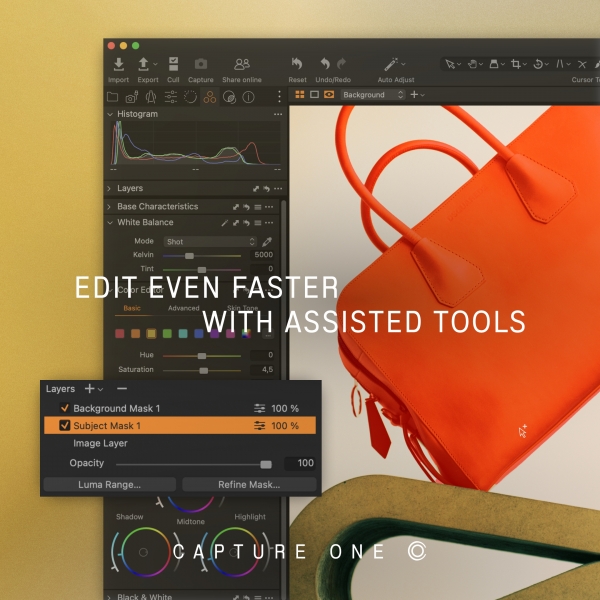Open the tethered Capture camera tool tab
Screen dimensions: 600x600
[x=132, y=97]
